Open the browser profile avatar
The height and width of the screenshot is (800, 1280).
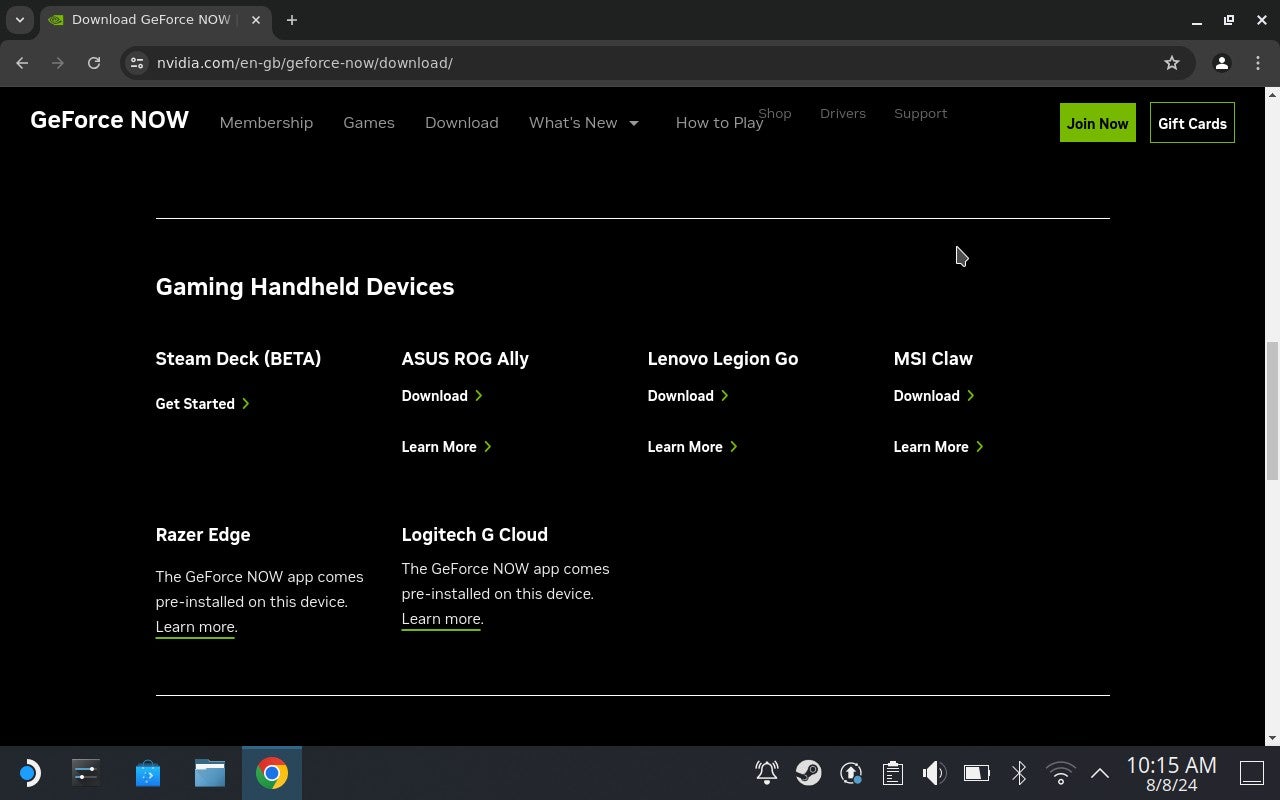pos(1221,62)
